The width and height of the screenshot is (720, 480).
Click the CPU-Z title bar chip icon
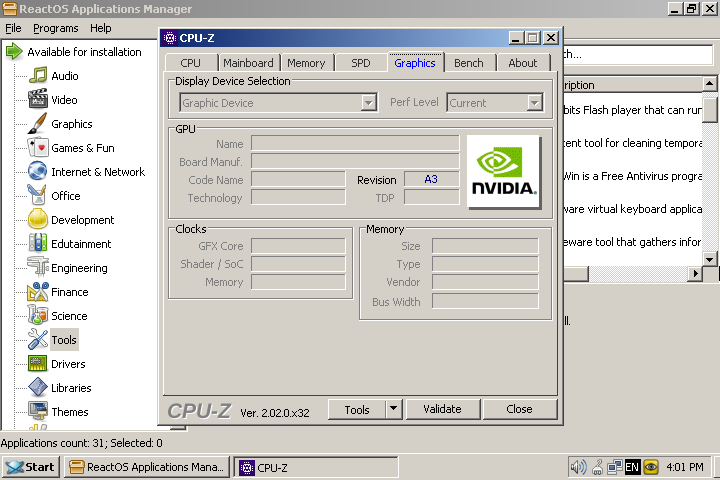tap(170, 38)
